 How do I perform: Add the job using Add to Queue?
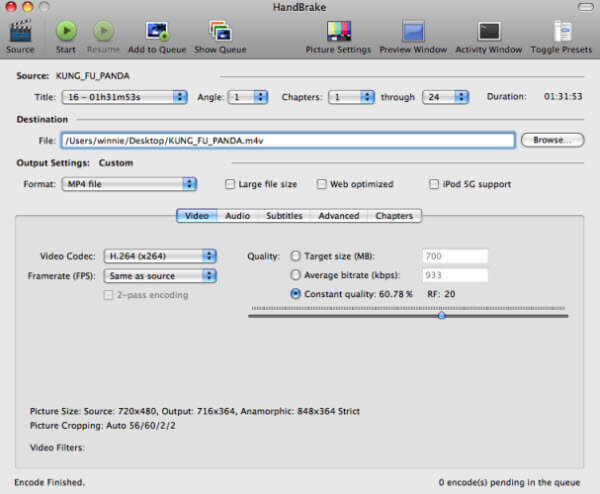[157, 31]
